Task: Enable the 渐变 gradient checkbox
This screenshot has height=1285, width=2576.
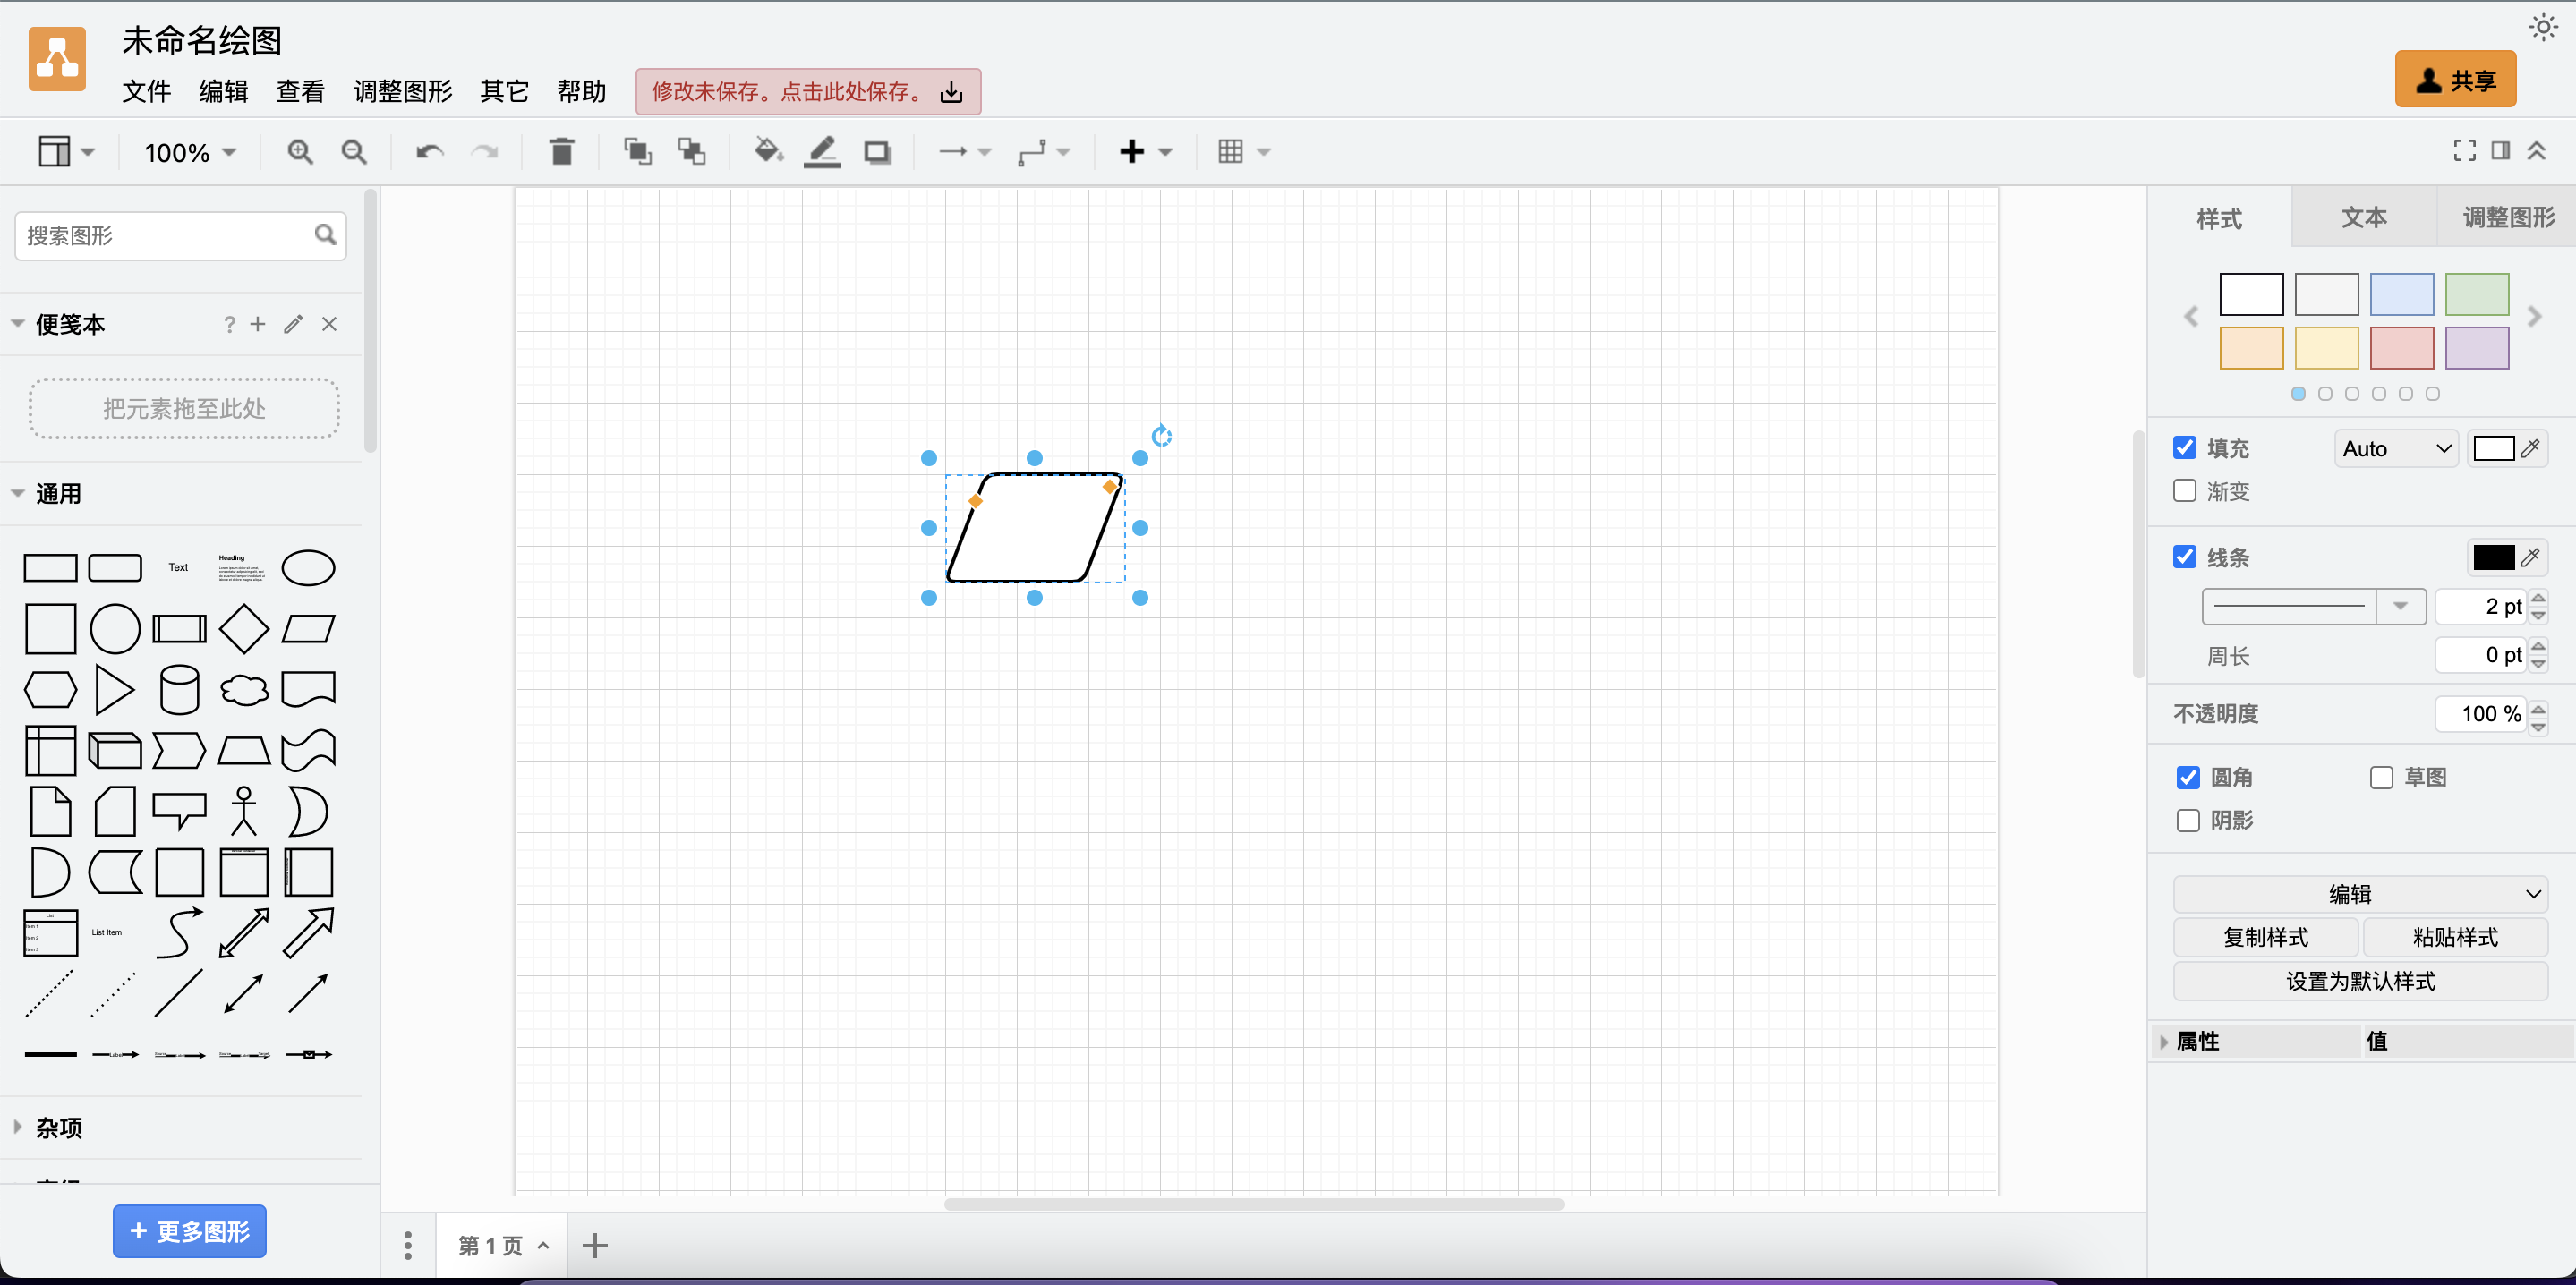Action: pyautogui.click(x=2185, y=491)
